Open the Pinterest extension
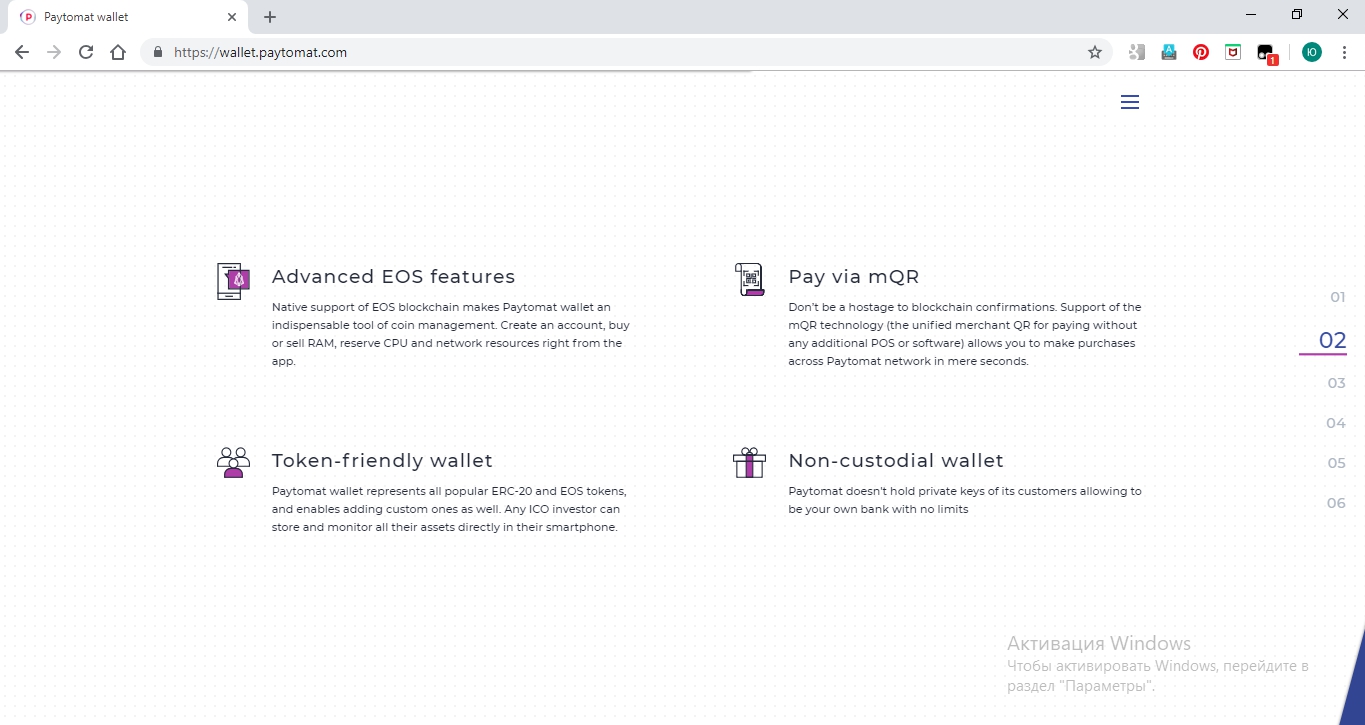Image resolution: width=1365 pixels, height=725 pixels. [x=1201, y=52]
